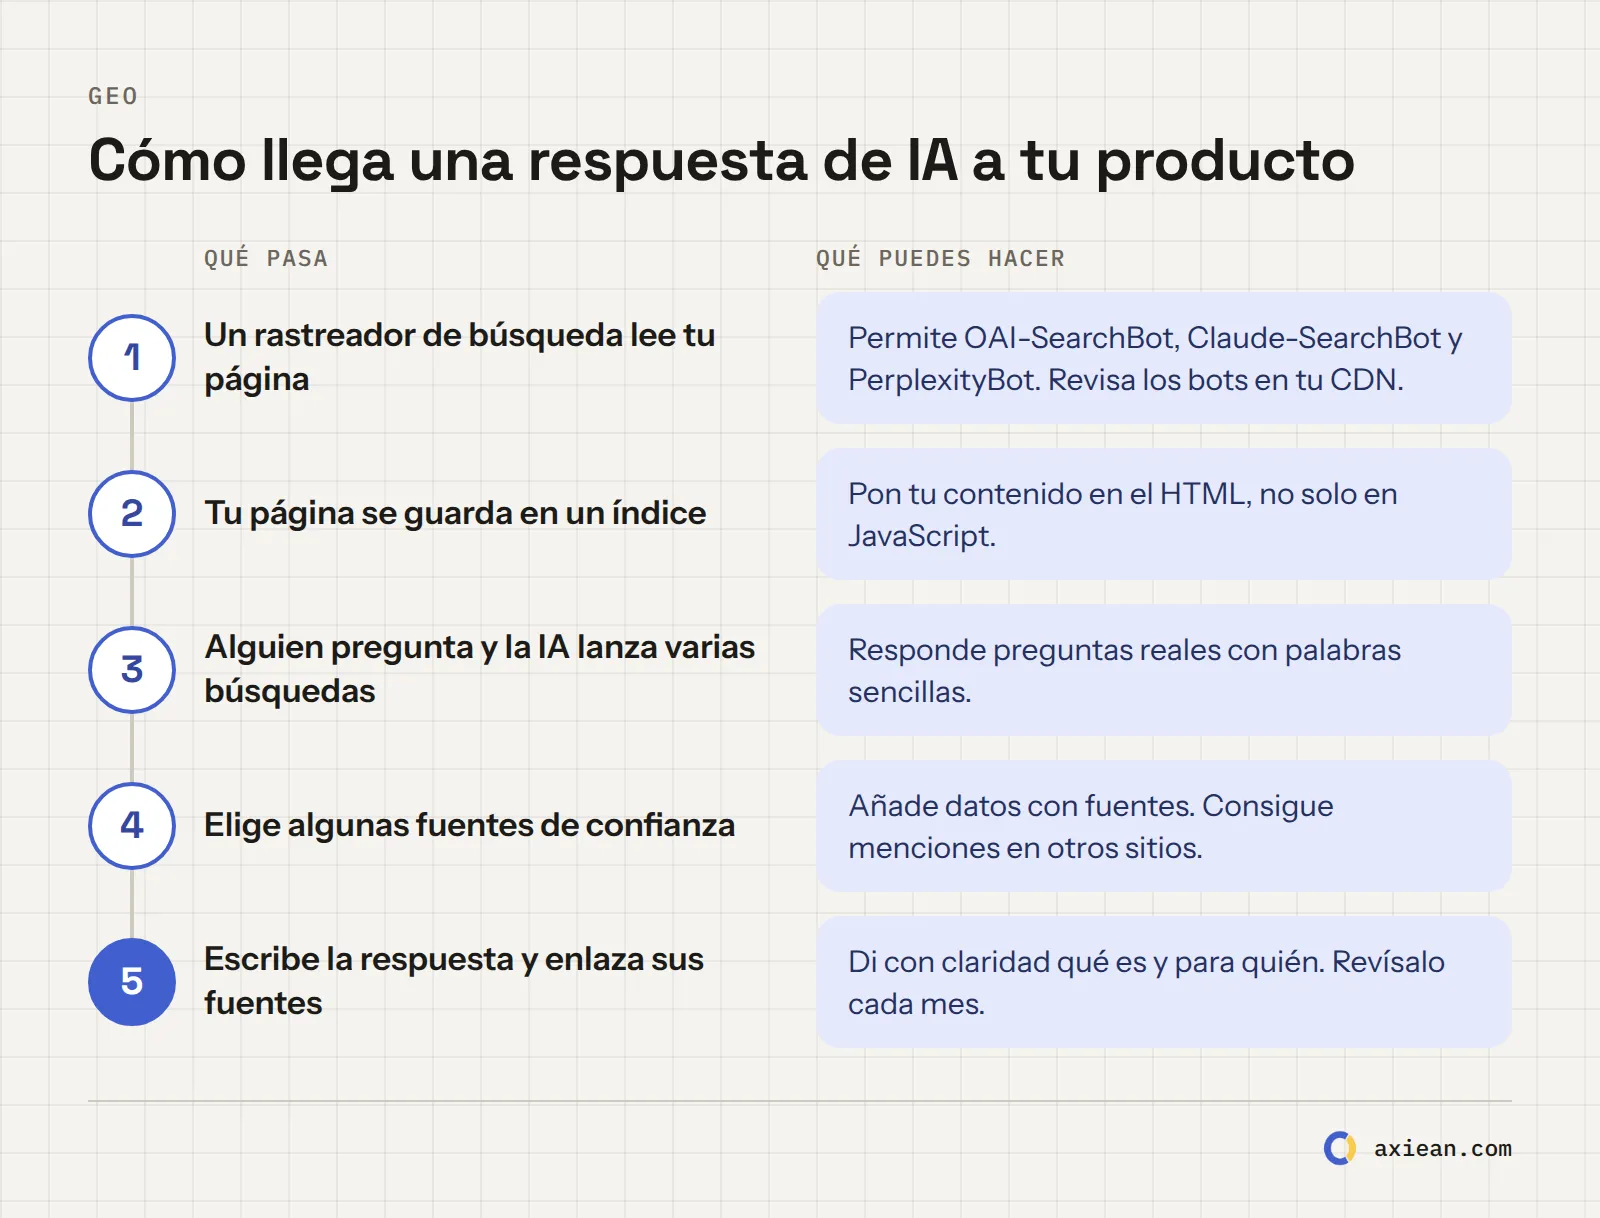Select 'Escribe la respuesta y enlaza sus fuentes'

454,981
